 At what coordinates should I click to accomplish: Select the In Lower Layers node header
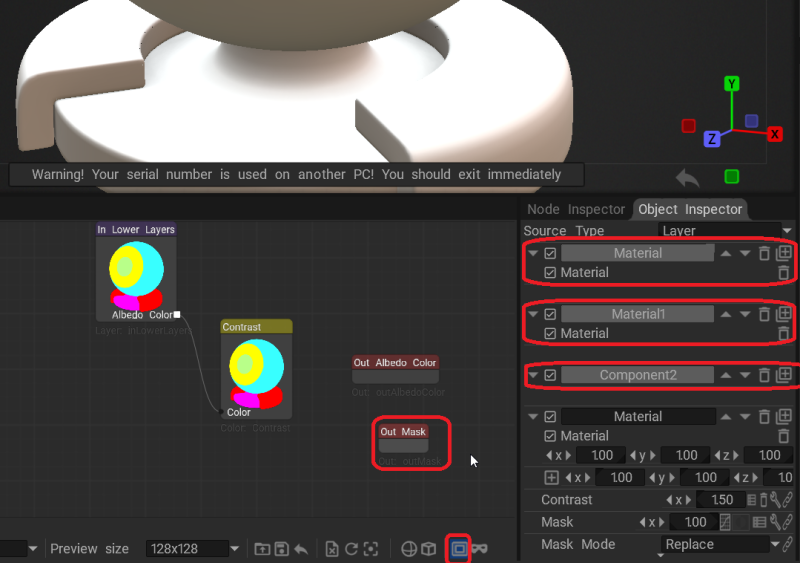pos(136,229)
